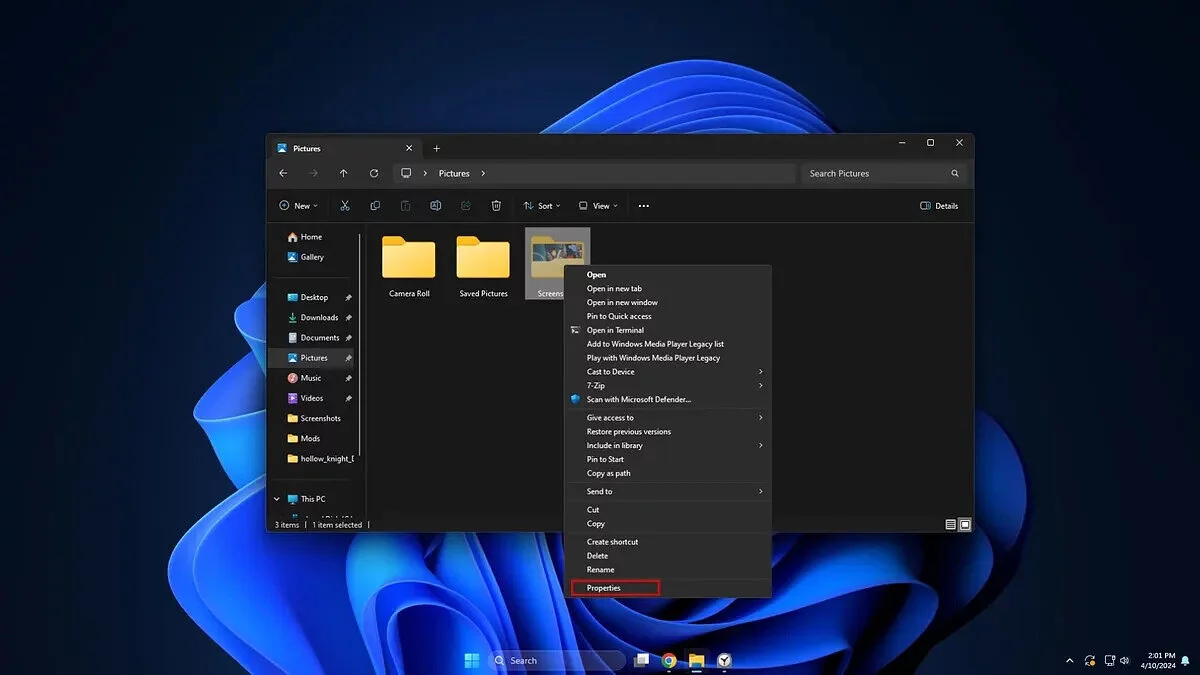Viewport: 1200px width, 675px height.
Task: Choose Copy as path from context menu
Action: point(608,473)
